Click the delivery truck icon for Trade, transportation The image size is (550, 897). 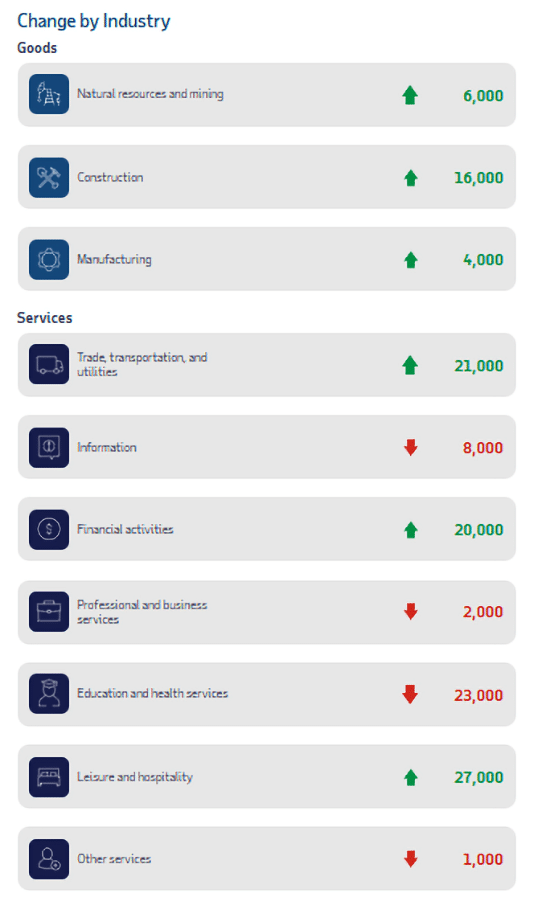49,364
